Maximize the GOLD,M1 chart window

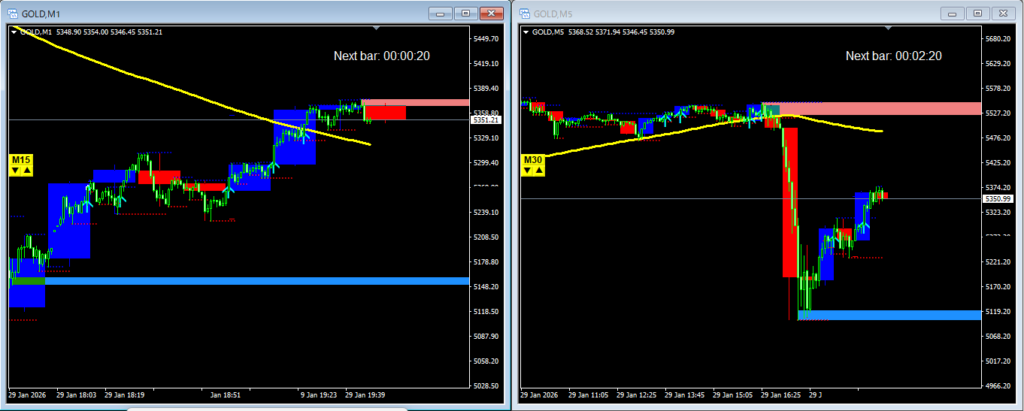tap(465, 13)
